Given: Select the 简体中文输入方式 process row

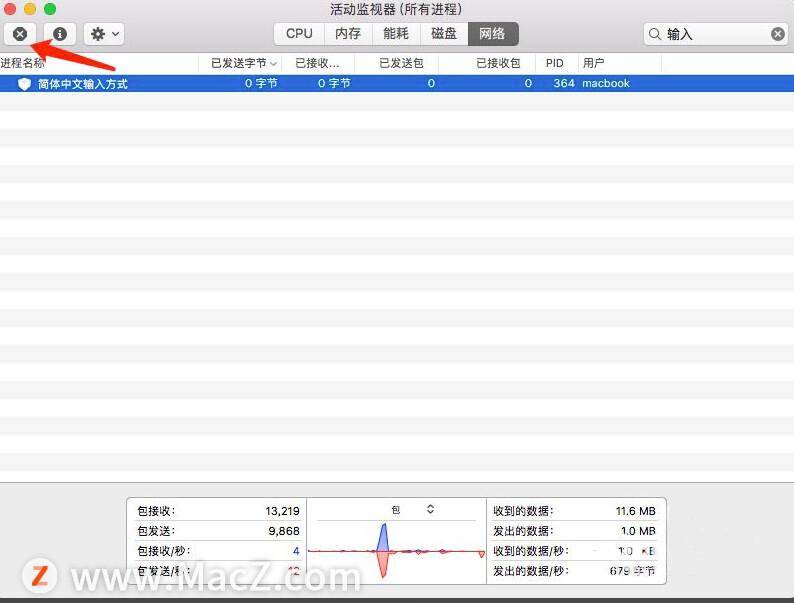Looking at the screenshot, I should tap(397, 84).
